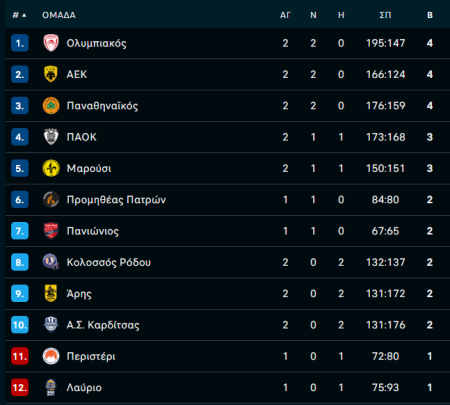This screenshot has width=450, height=405.
Task: Sort table by the # rank column
Action: click(15, 15)
